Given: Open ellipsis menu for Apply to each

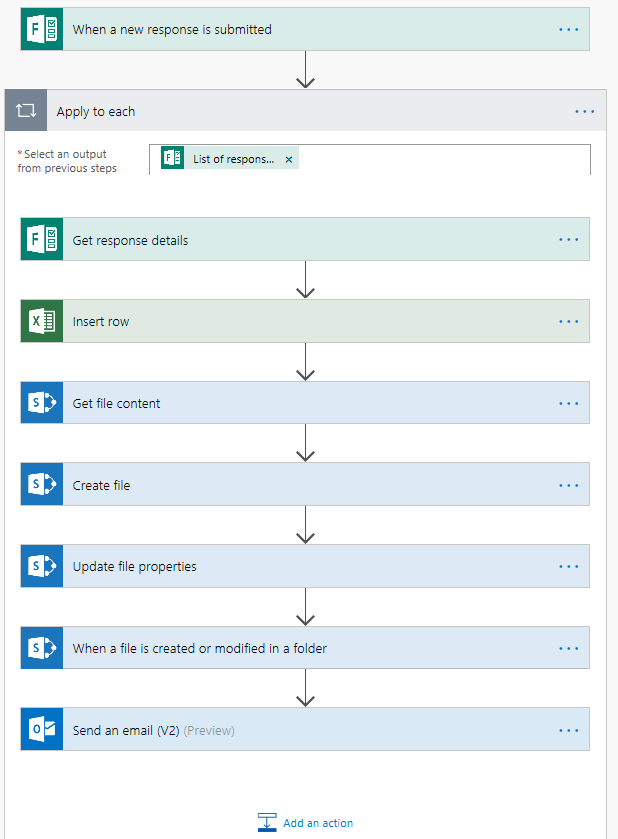Looking at the screenshot, I should click(585, 111).
